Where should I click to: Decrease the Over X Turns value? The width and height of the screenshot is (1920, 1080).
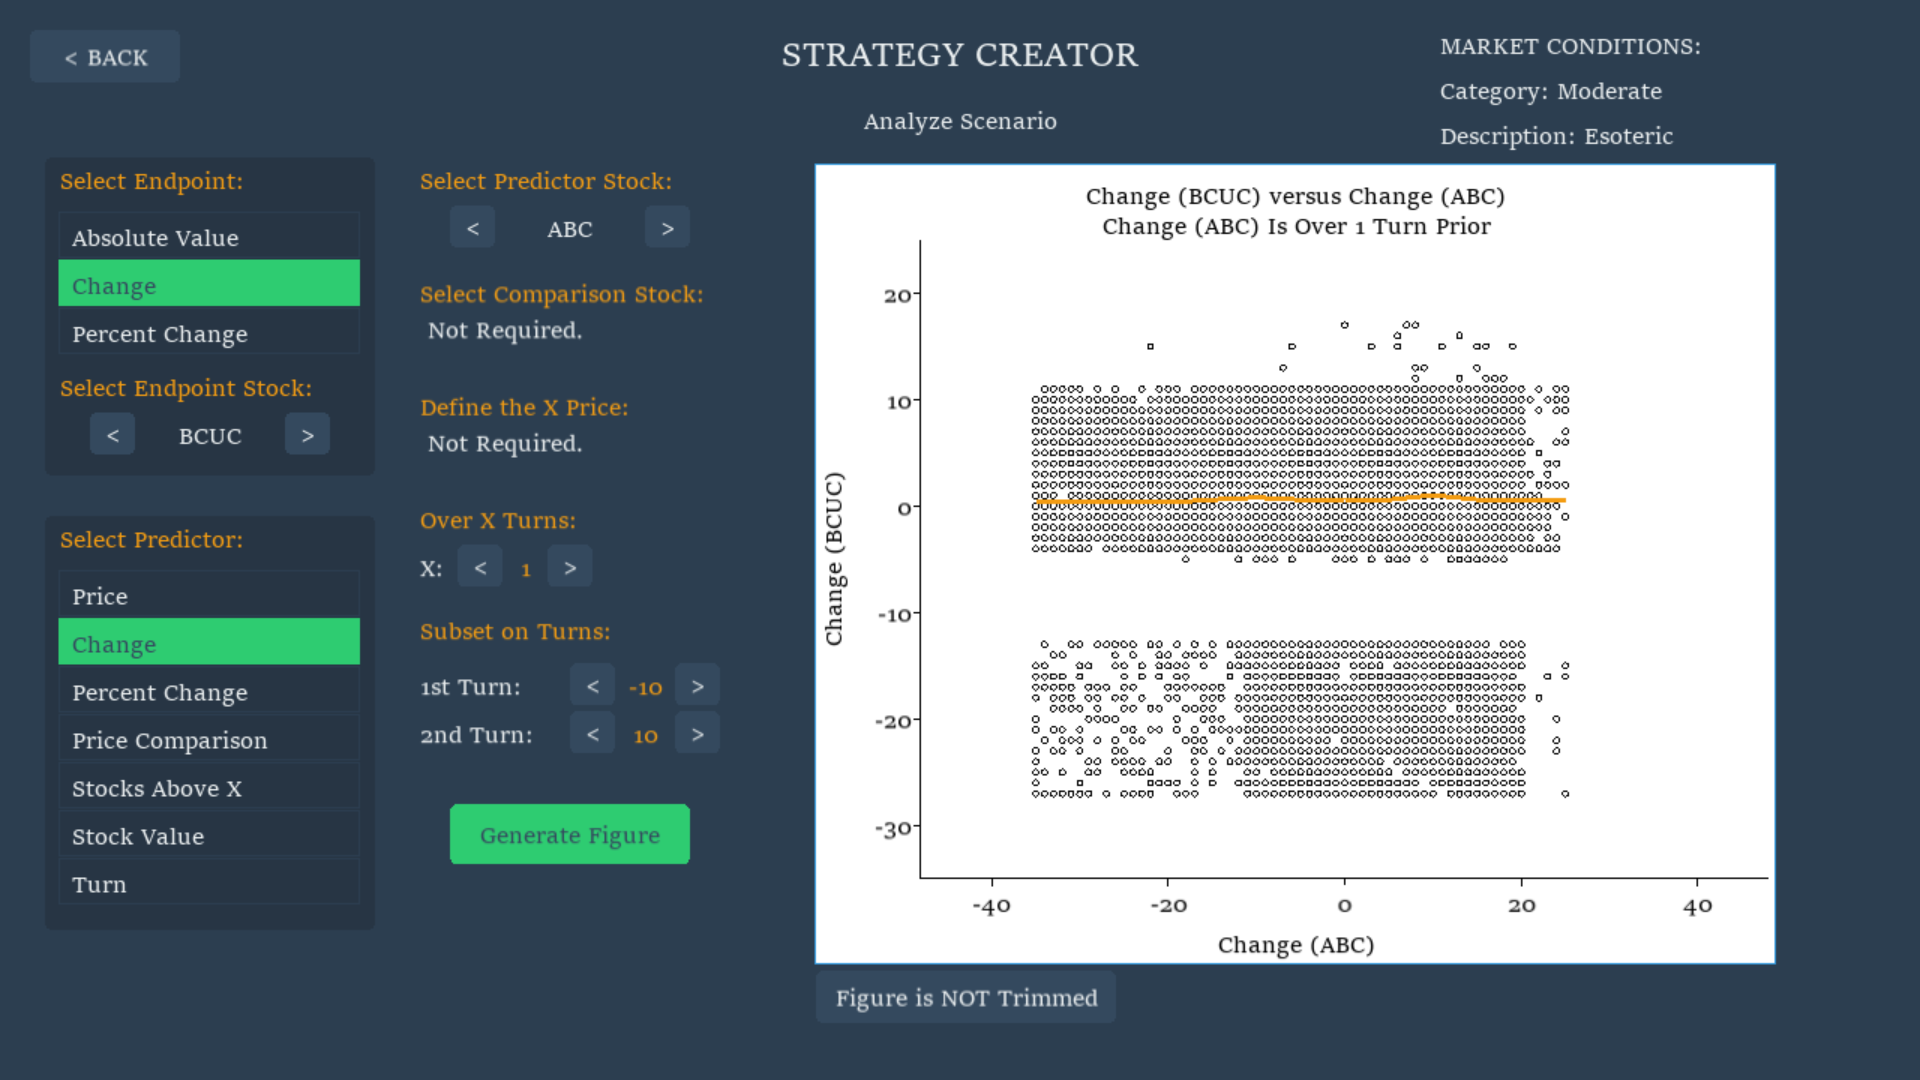coord(480,567)
